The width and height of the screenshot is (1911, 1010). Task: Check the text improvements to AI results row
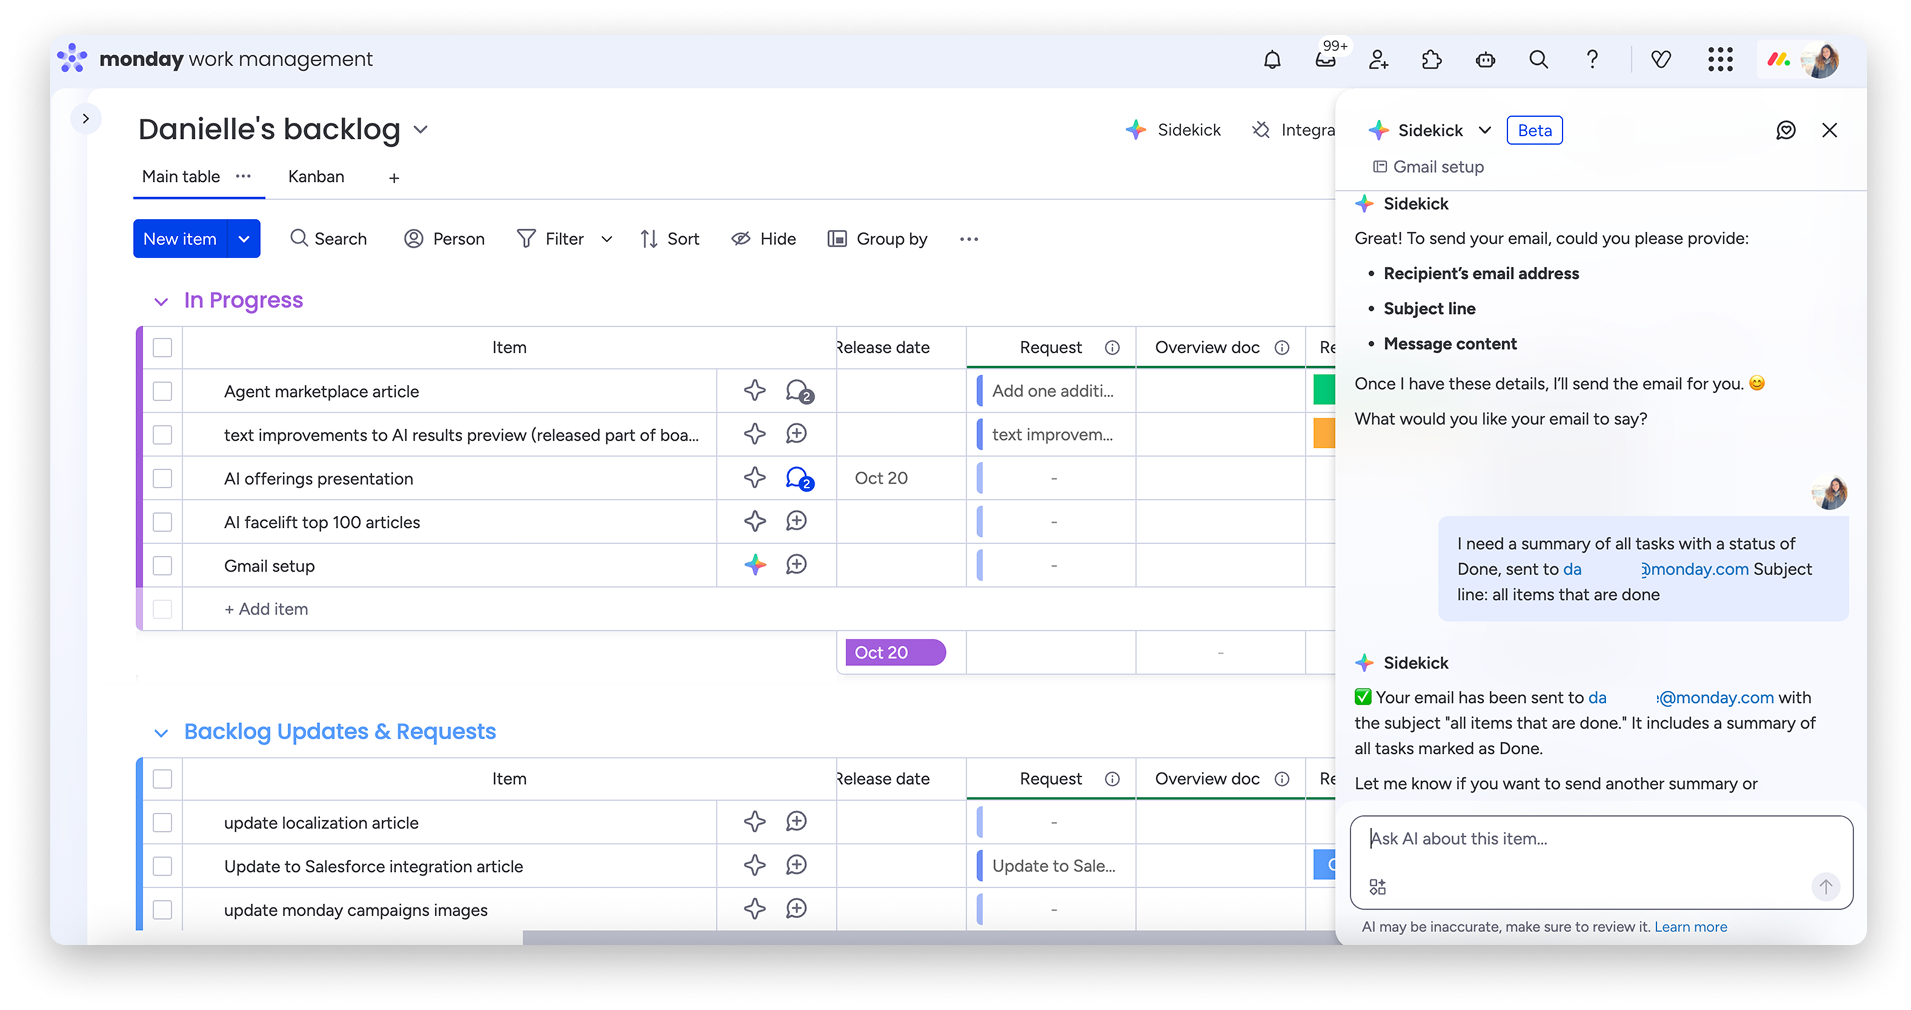(x=162, y=435)
